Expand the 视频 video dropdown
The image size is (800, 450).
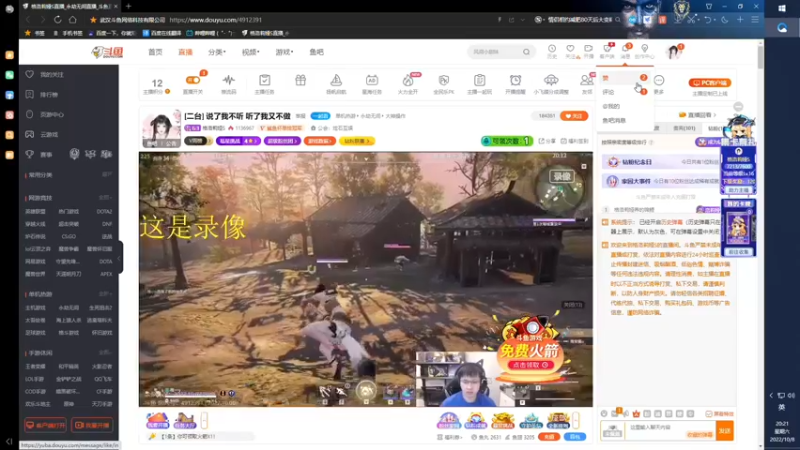(251, 52)
